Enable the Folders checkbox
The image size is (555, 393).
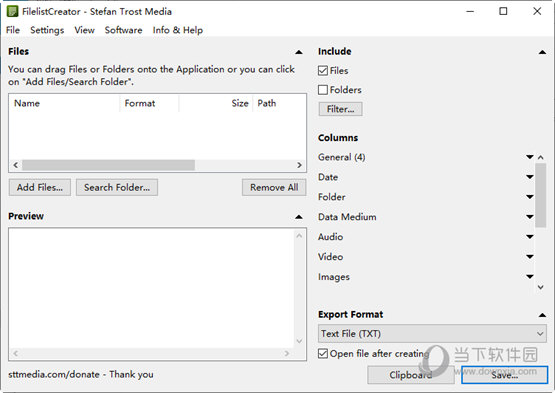click(x=323, y=90)
